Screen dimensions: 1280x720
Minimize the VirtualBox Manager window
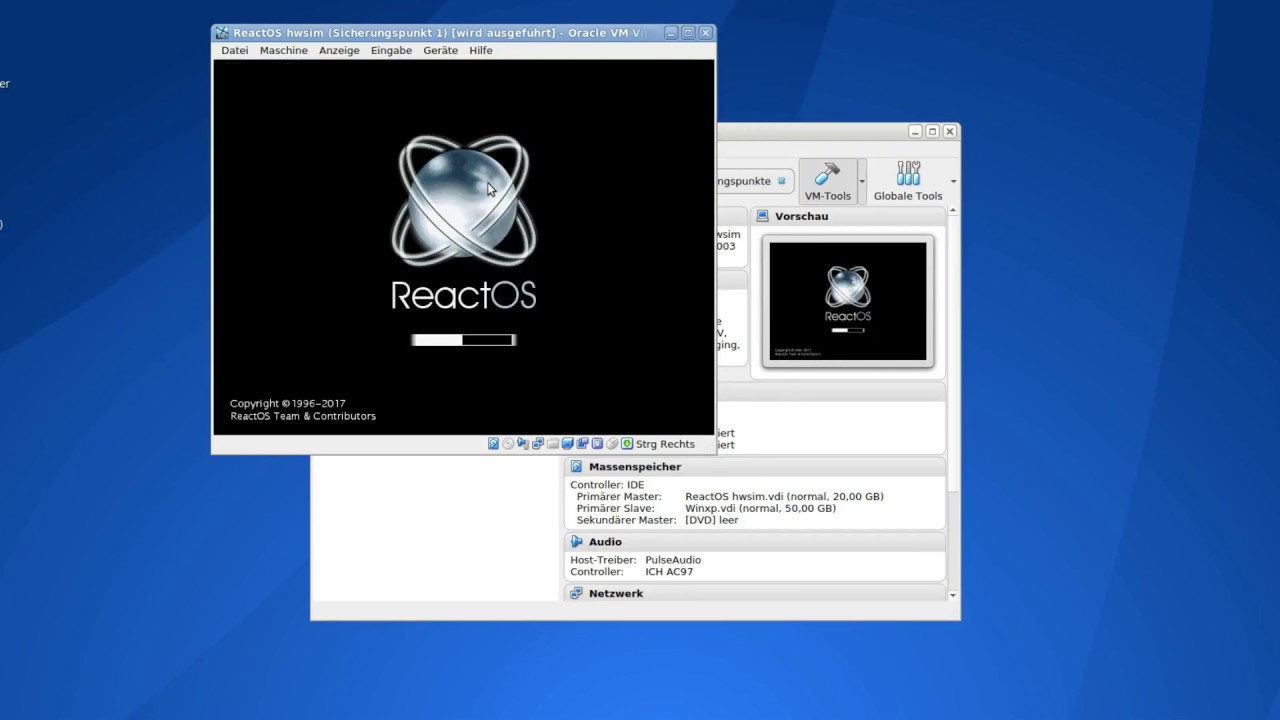coord(915,131)
